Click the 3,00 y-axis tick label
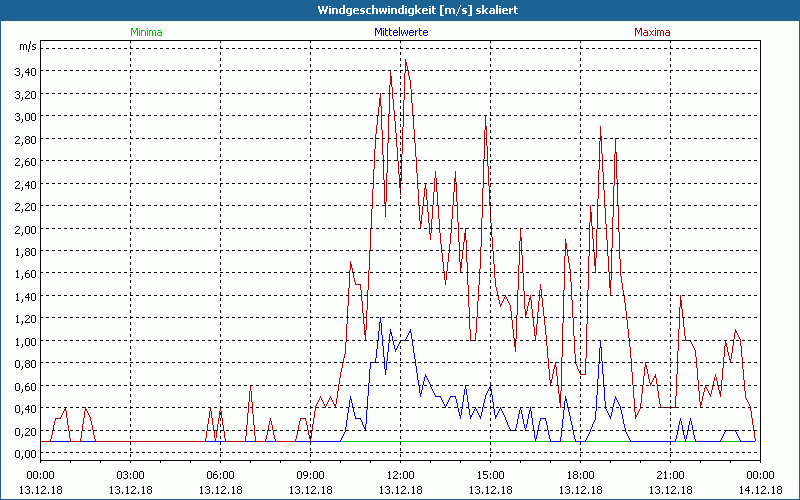The image size is (800, 500). [25, 116]
